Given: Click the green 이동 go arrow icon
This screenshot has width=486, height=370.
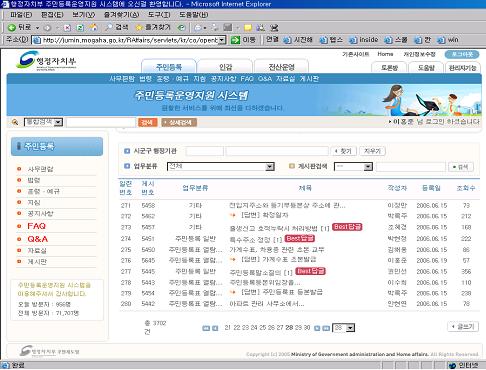Looking at the screenshot, I should [x=235, y=40].
